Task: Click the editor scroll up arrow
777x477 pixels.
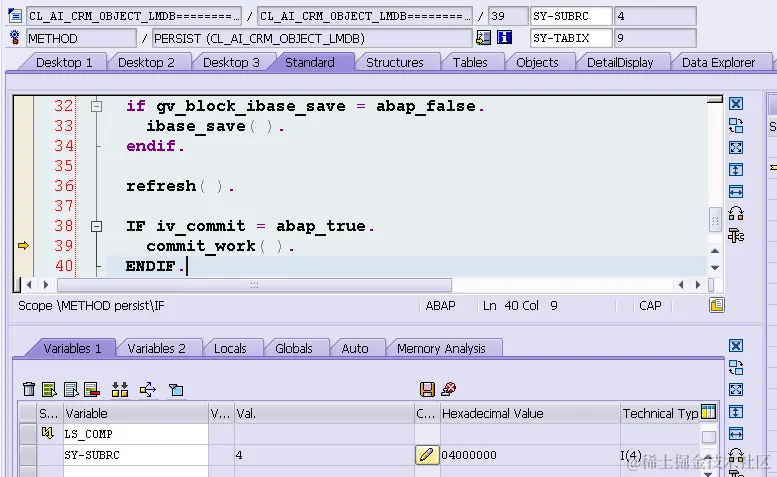Action: (x=715, y=251)
